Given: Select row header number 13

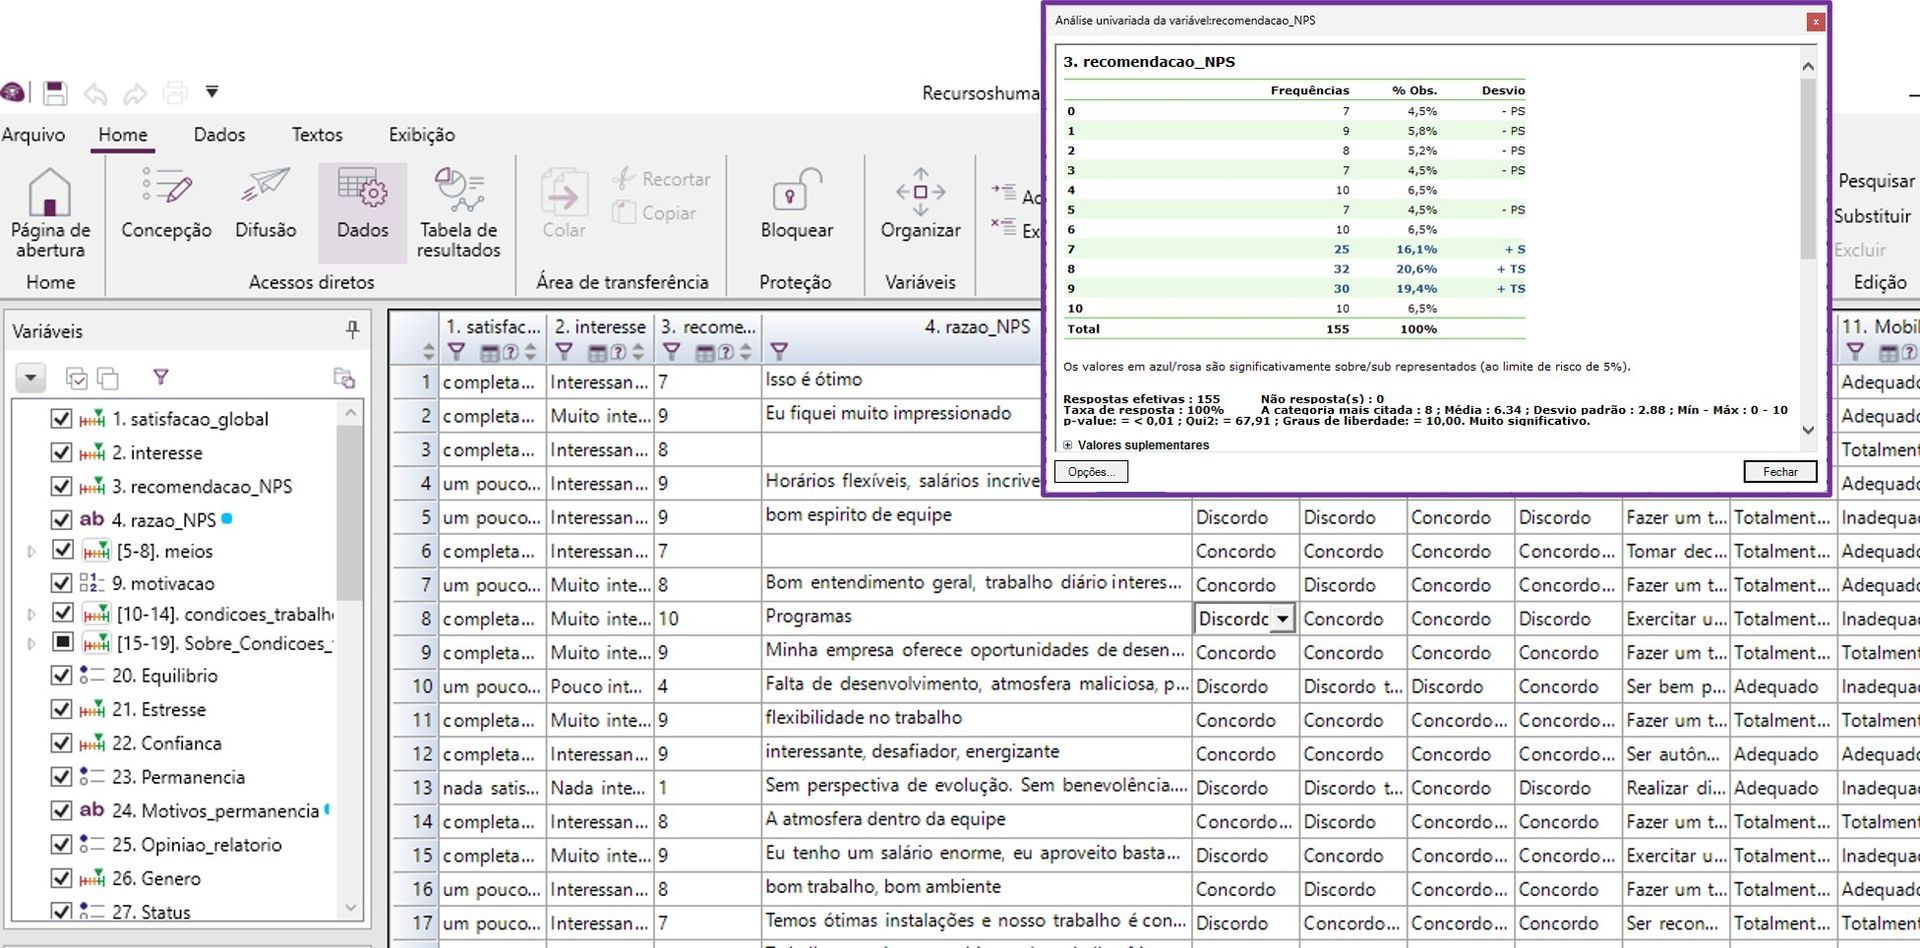Looking at the screenshot, I should 415,788.
